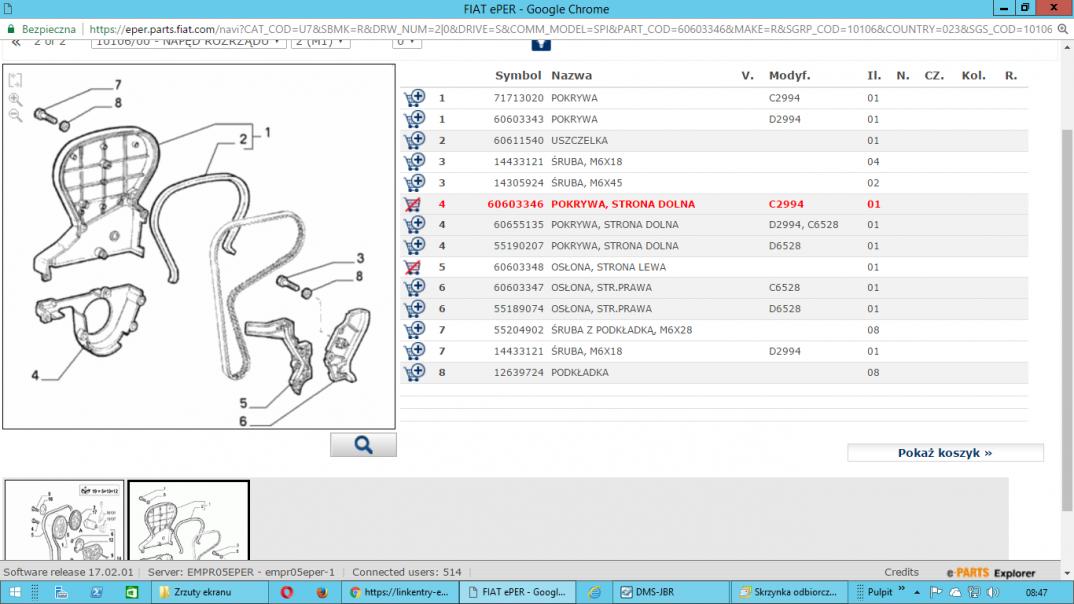
Task: Select part number 71713020
Action: (x=519, y=98)
